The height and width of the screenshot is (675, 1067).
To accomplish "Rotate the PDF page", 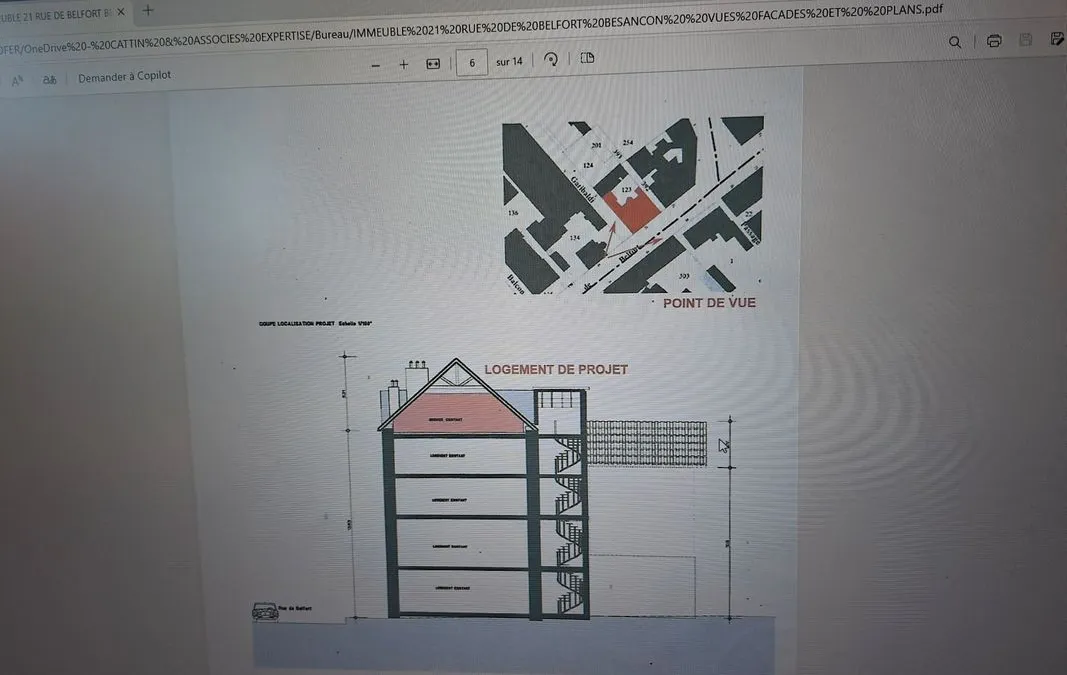I will pos(551,60).
